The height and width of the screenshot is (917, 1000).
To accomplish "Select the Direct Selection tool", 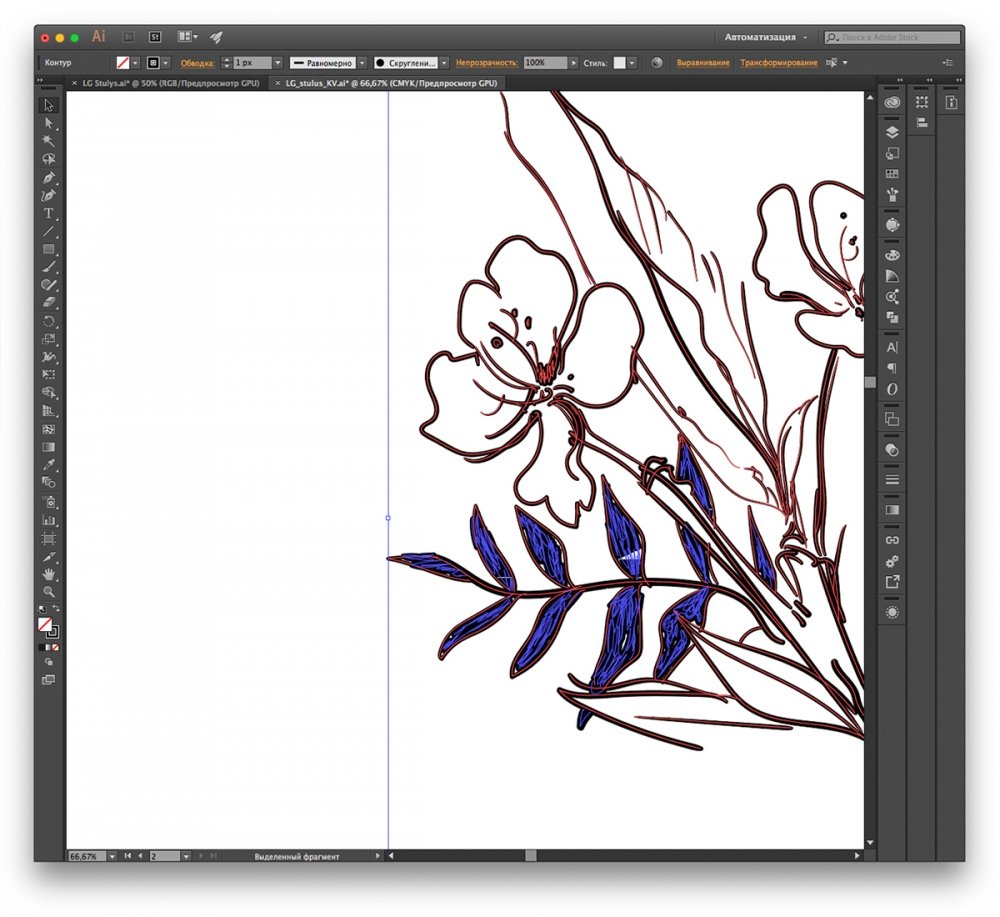I will tap(48, 123).
